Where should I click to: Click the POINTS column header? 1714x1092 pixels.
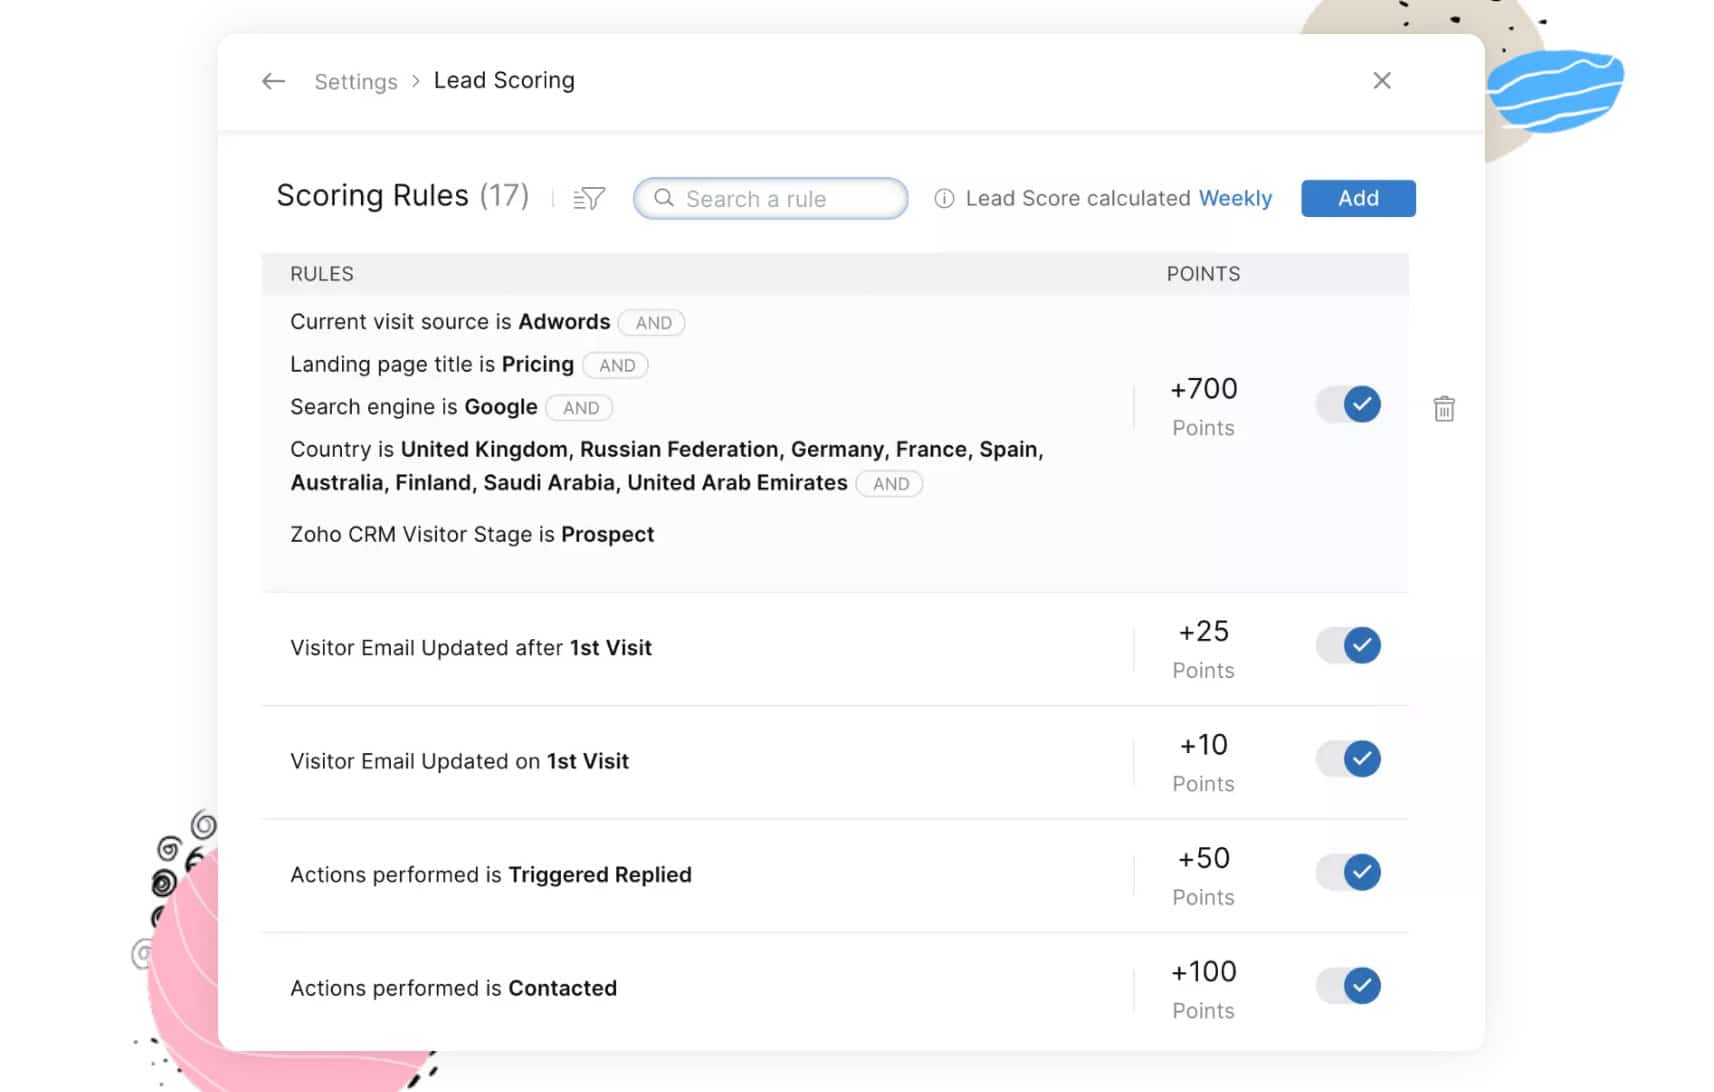(x=1202, y=274)
